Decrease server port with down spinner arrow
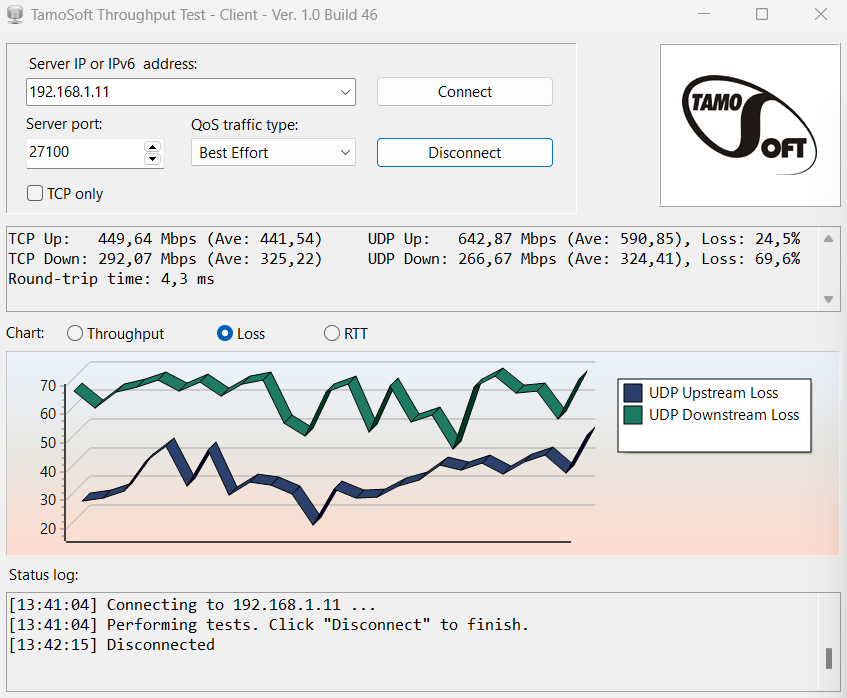847x698 pixels. tap(153, 159)
